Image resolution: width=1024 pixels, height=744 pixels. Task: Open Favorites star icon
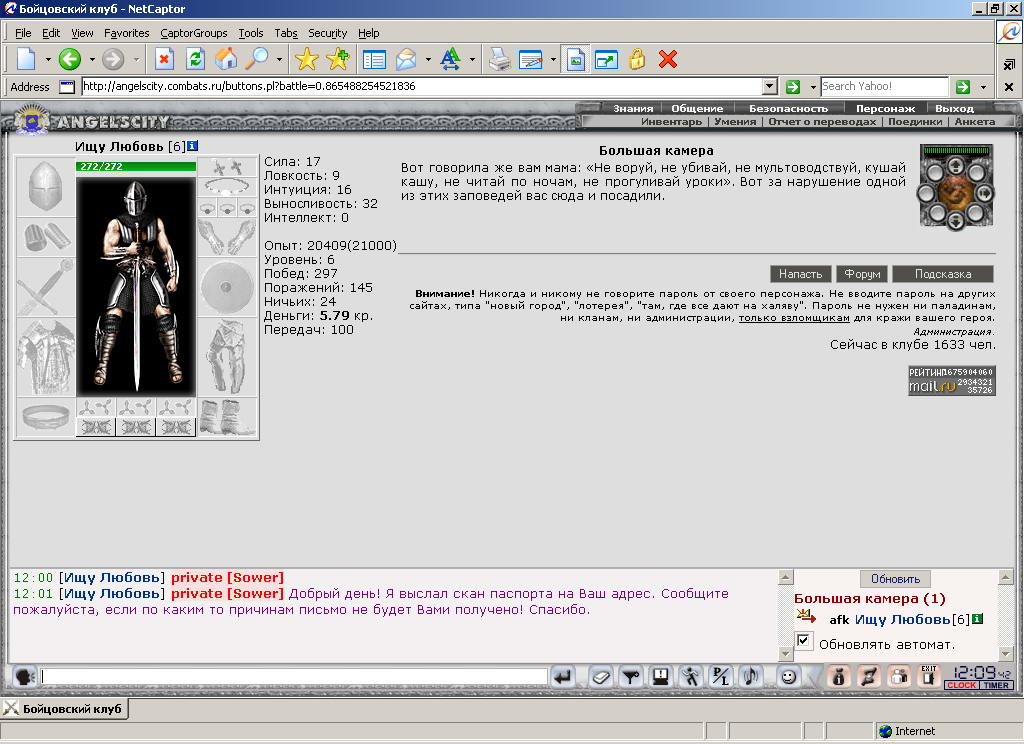pos(306,59)
